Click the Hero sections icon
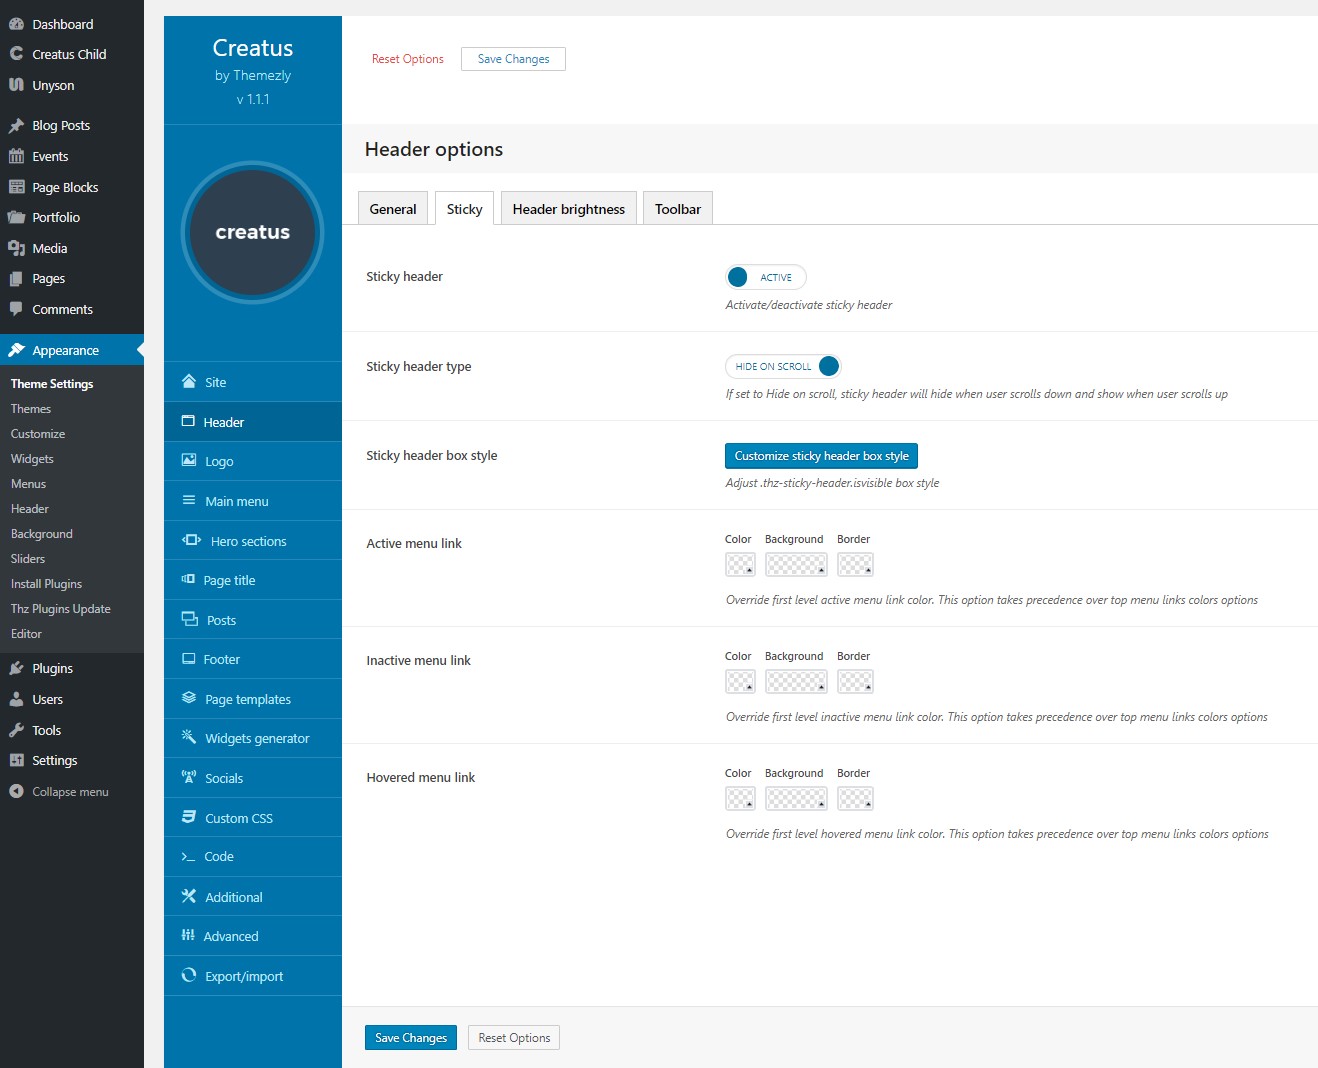Image resolution: width=1318 pixels, height=1068 pixels. tap(191, 540)
